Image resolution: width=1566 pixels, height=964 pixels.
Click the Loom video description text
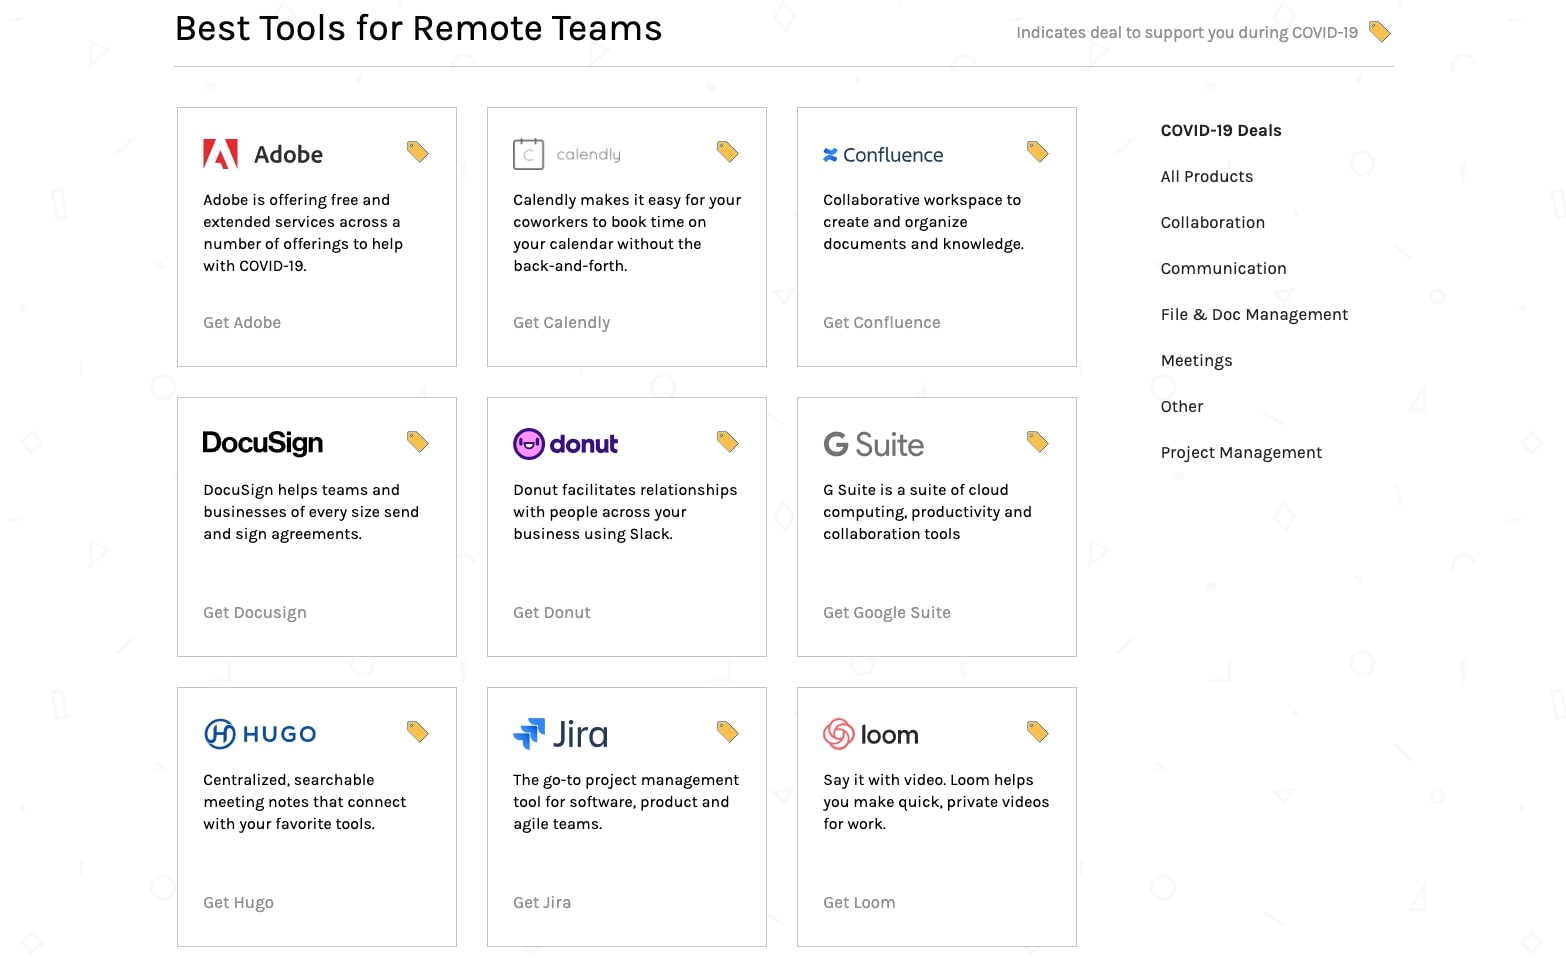(936, 802)
